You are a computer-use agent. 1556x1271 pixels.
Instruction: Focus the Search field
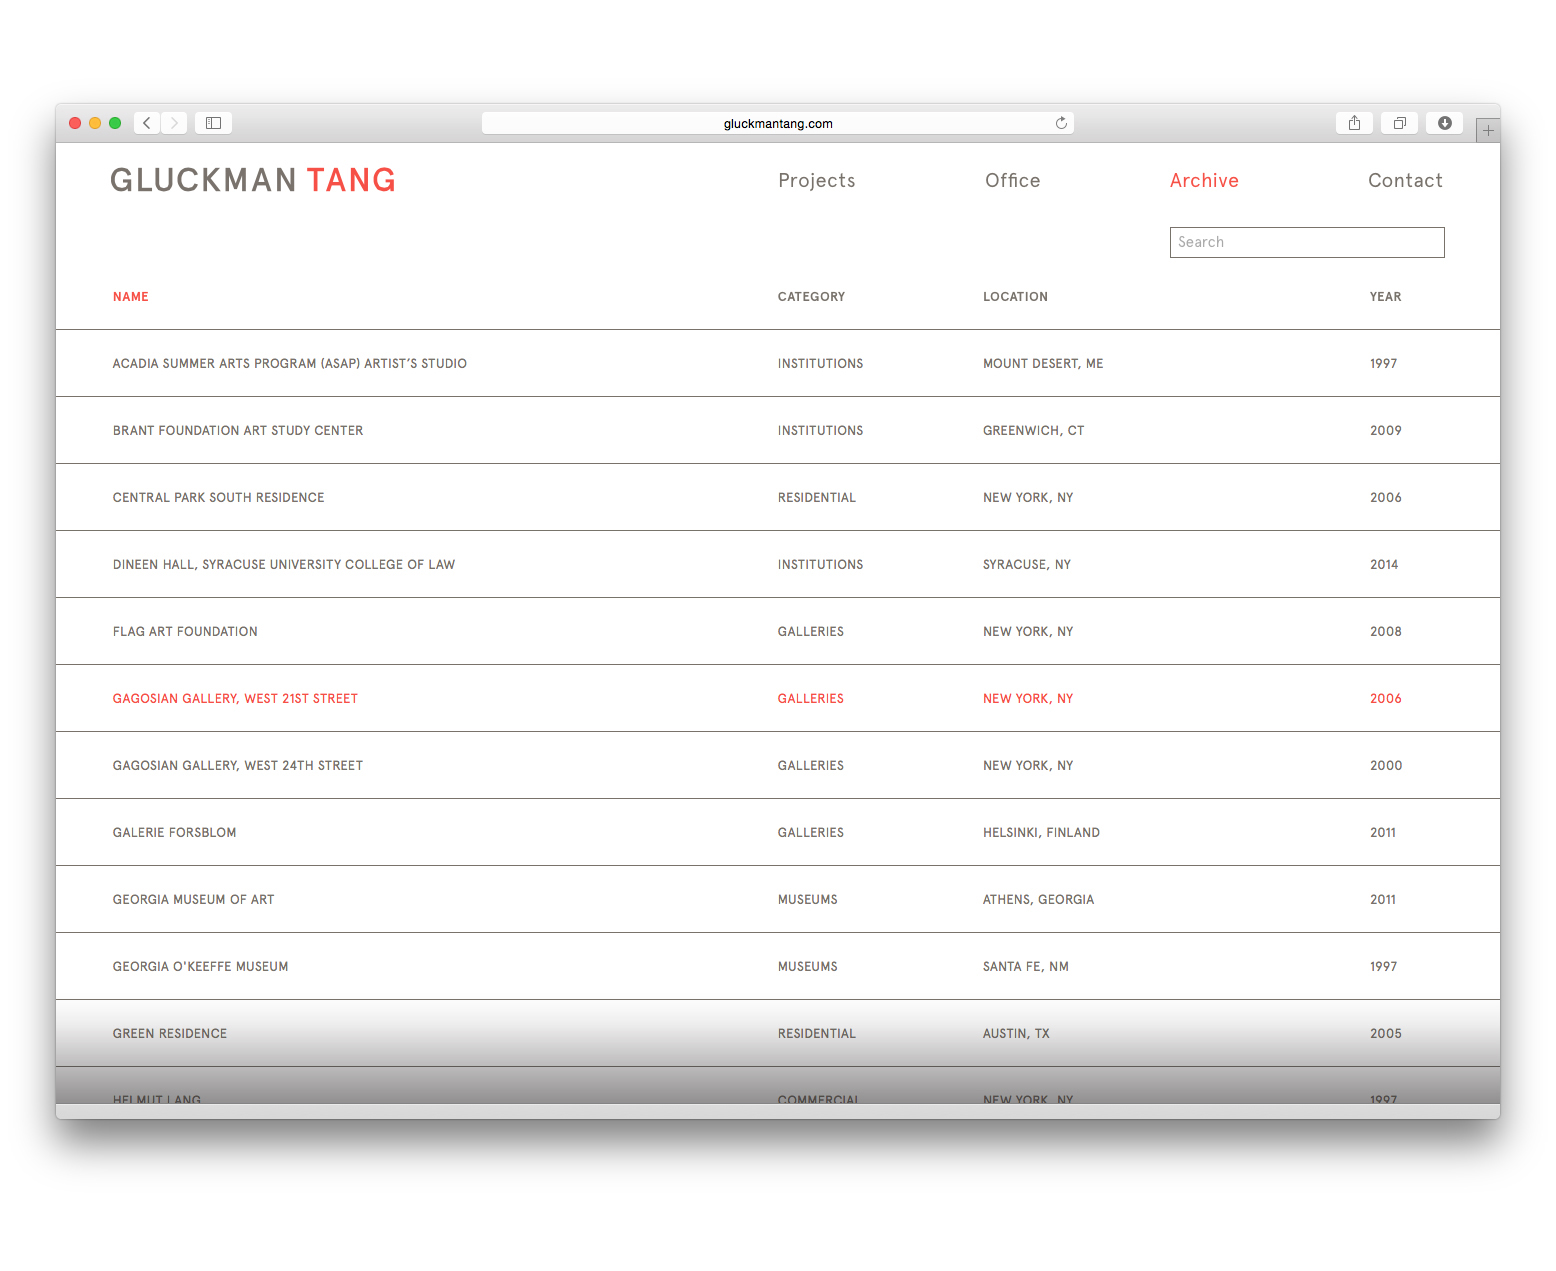click(1307, 242)
